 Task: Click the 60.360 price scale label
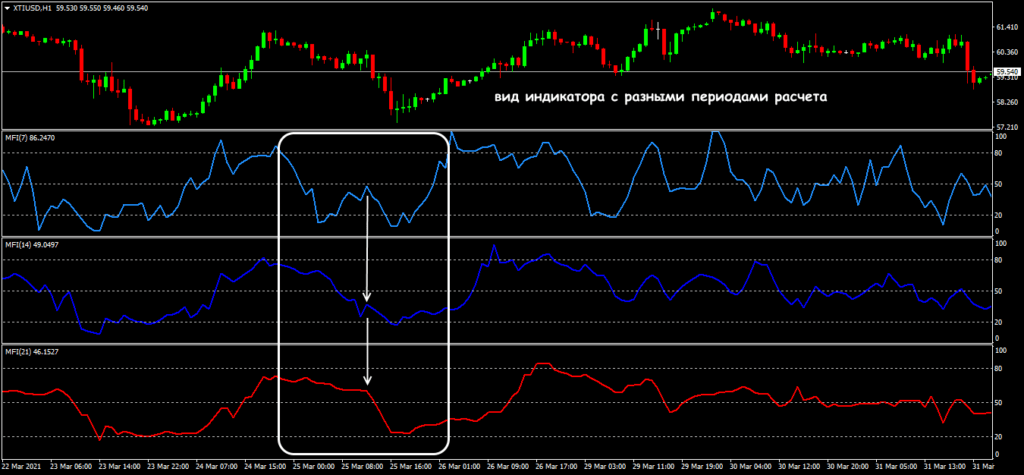click(x=1006, y=51)
